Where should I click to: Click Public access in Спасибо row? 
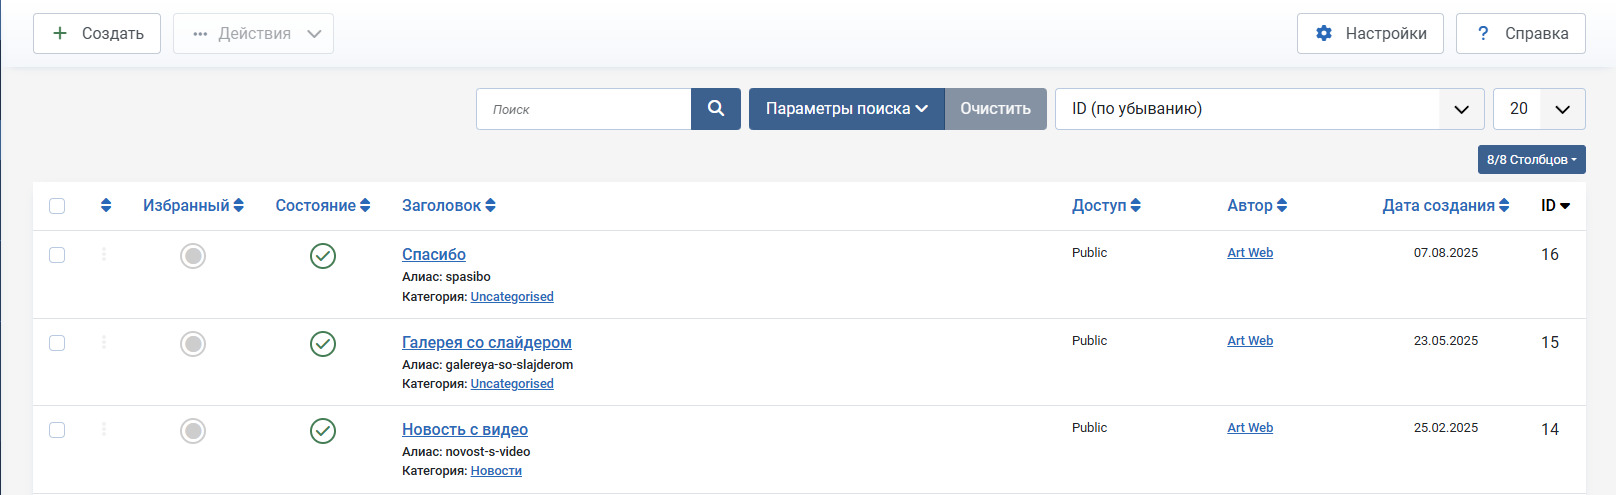click(x=1089, y=253)
